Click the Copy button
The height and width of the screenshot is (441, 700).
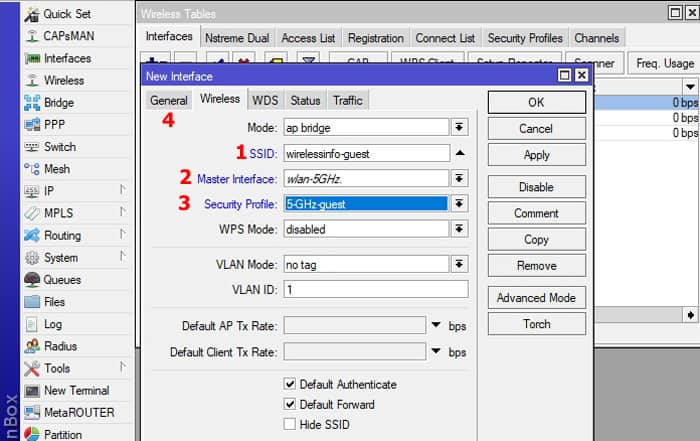tap(537, 239)
